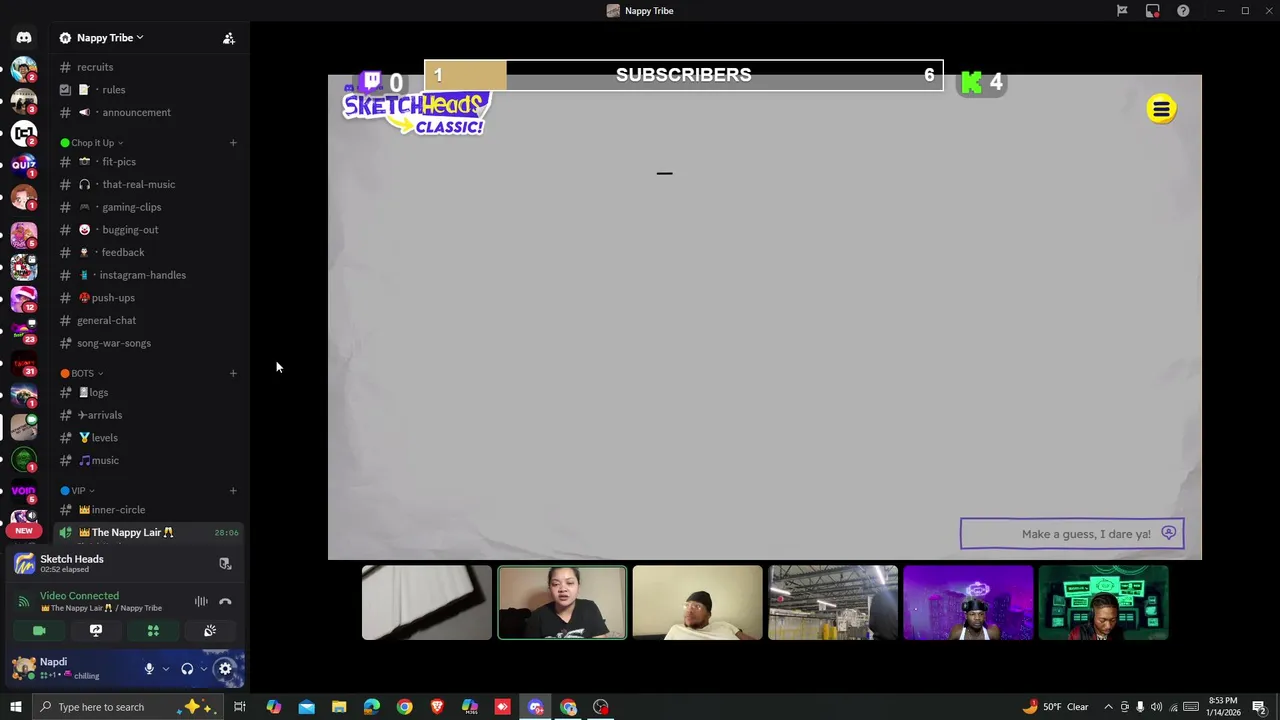1280x720 pixels.
Task: Open the Create Invite people icon
Action: tap(229, 38)
